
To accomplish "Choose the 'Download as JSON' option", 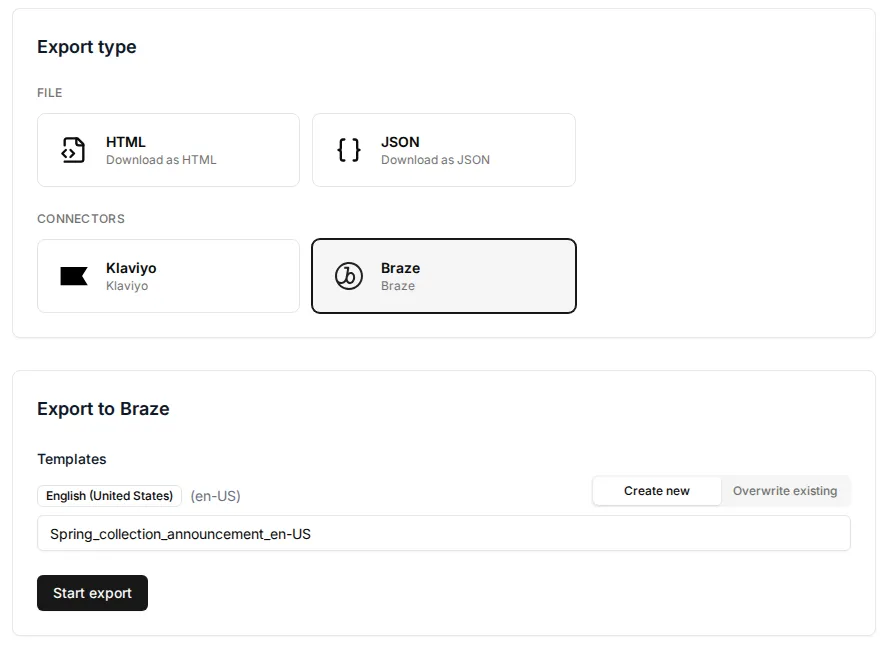I will pyautogui.click(x=443, y=150).
